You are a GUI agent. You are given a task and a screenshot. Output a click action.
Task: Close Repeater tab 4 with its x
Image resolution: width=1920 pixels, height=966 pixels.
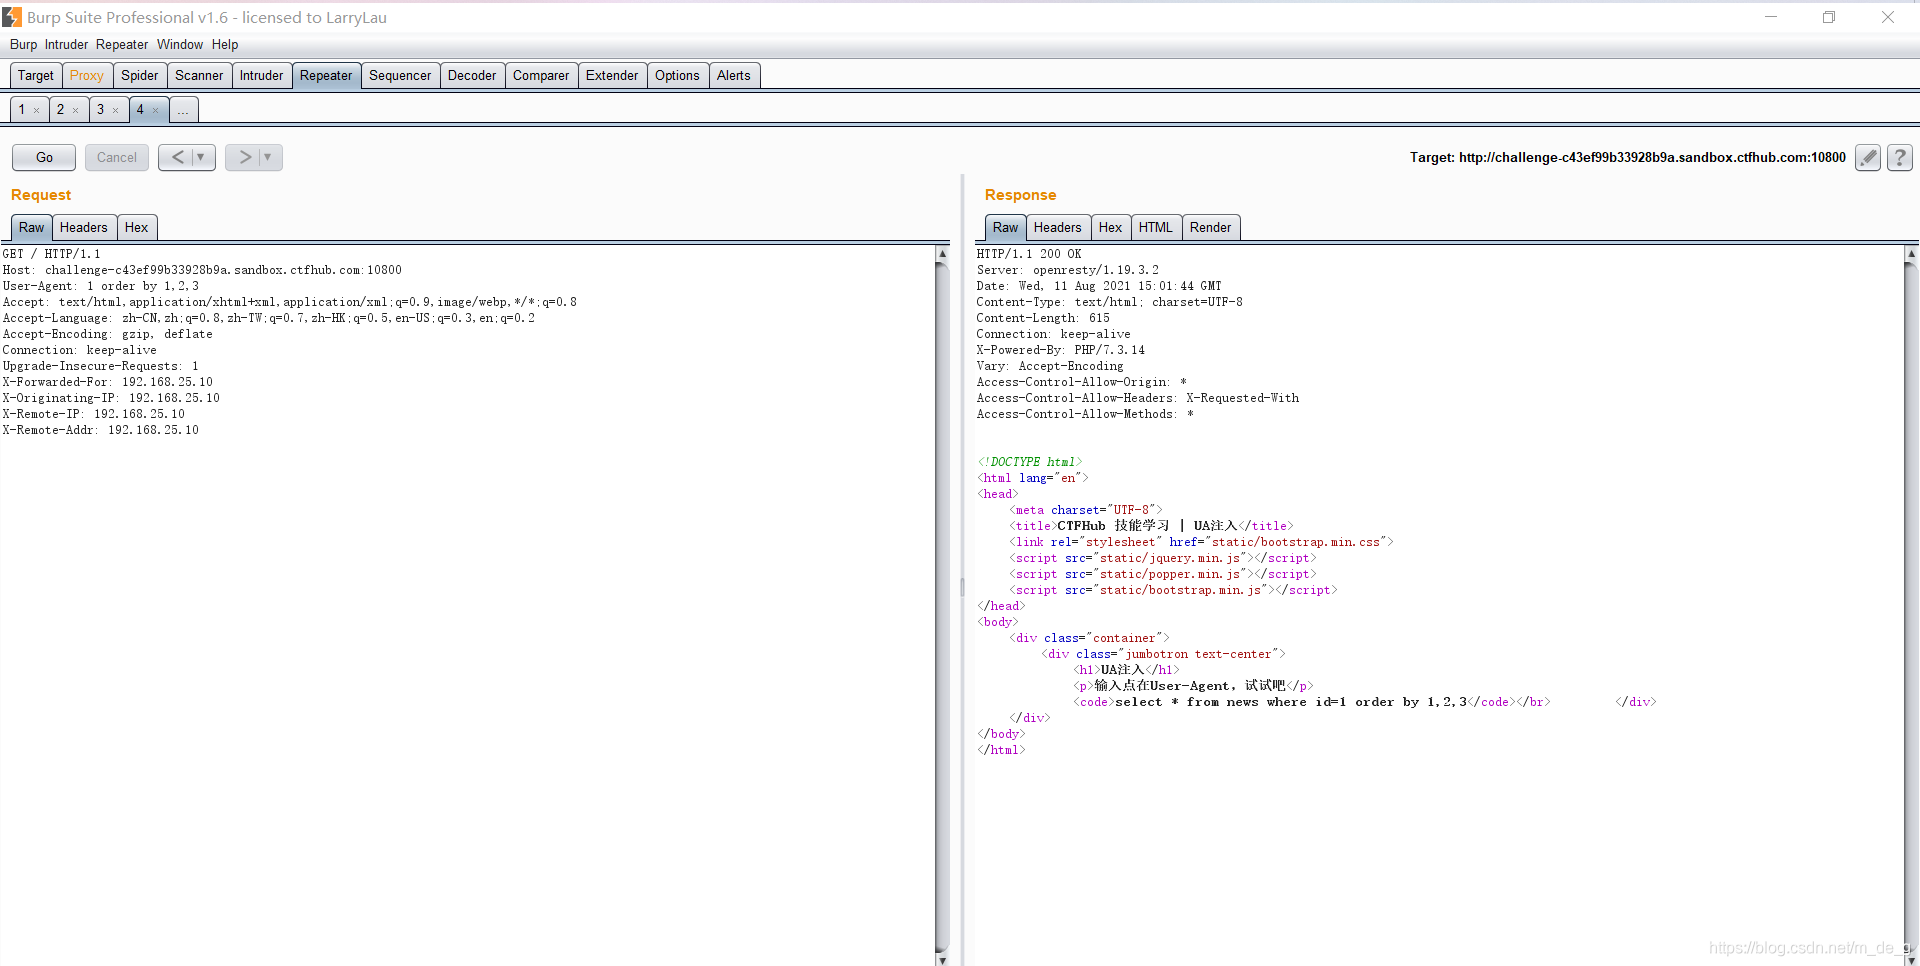[156, 110]
